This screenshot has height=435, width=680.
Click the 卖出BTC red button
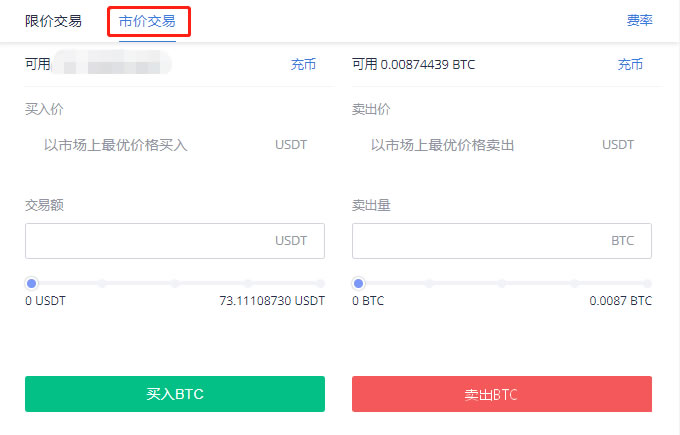point(502,394)
